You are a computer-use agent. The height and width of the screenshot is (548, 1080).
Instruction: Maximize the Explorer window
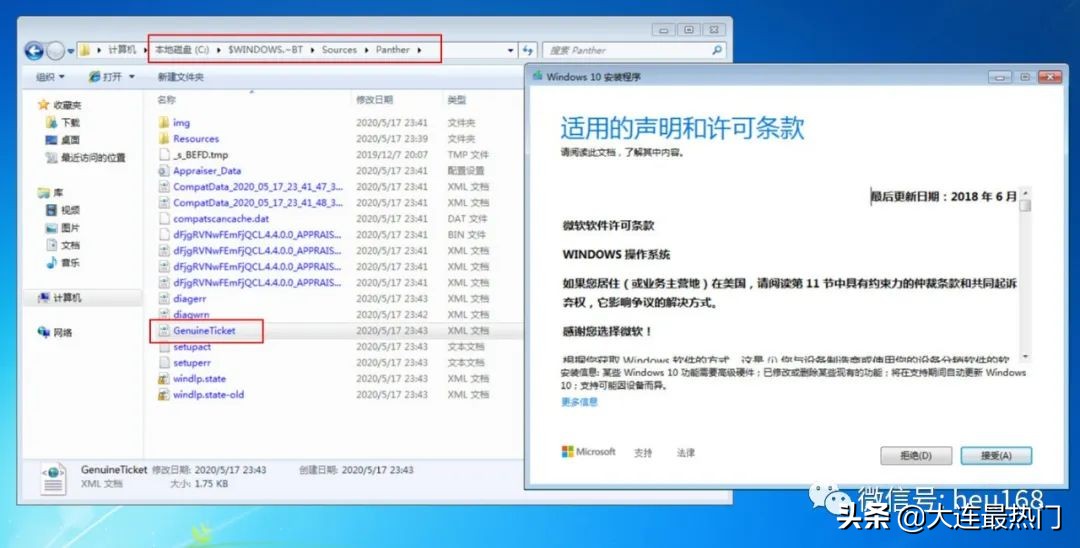(689, 30)
